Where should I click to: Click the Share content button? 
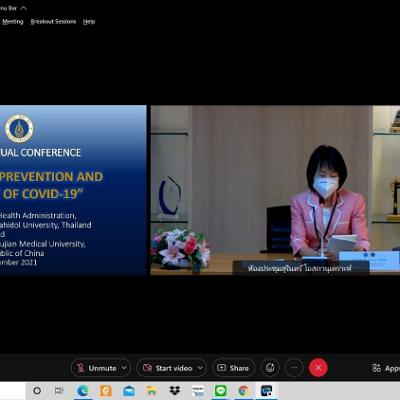[x=233, y=368]
